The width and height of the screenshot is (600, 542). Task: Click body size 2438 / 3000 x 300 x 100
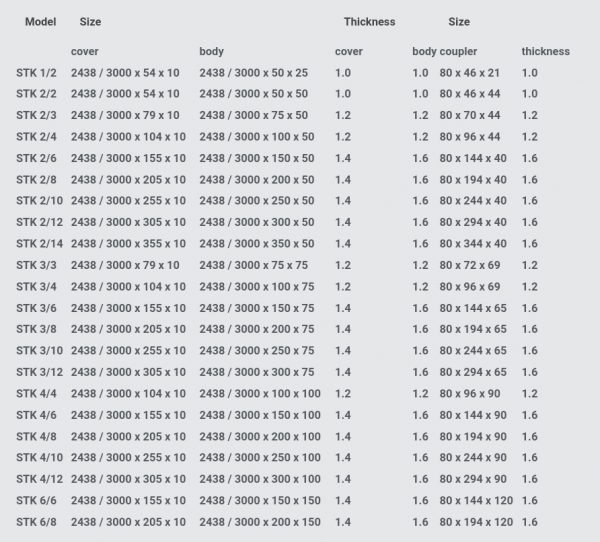coord(260,479)
